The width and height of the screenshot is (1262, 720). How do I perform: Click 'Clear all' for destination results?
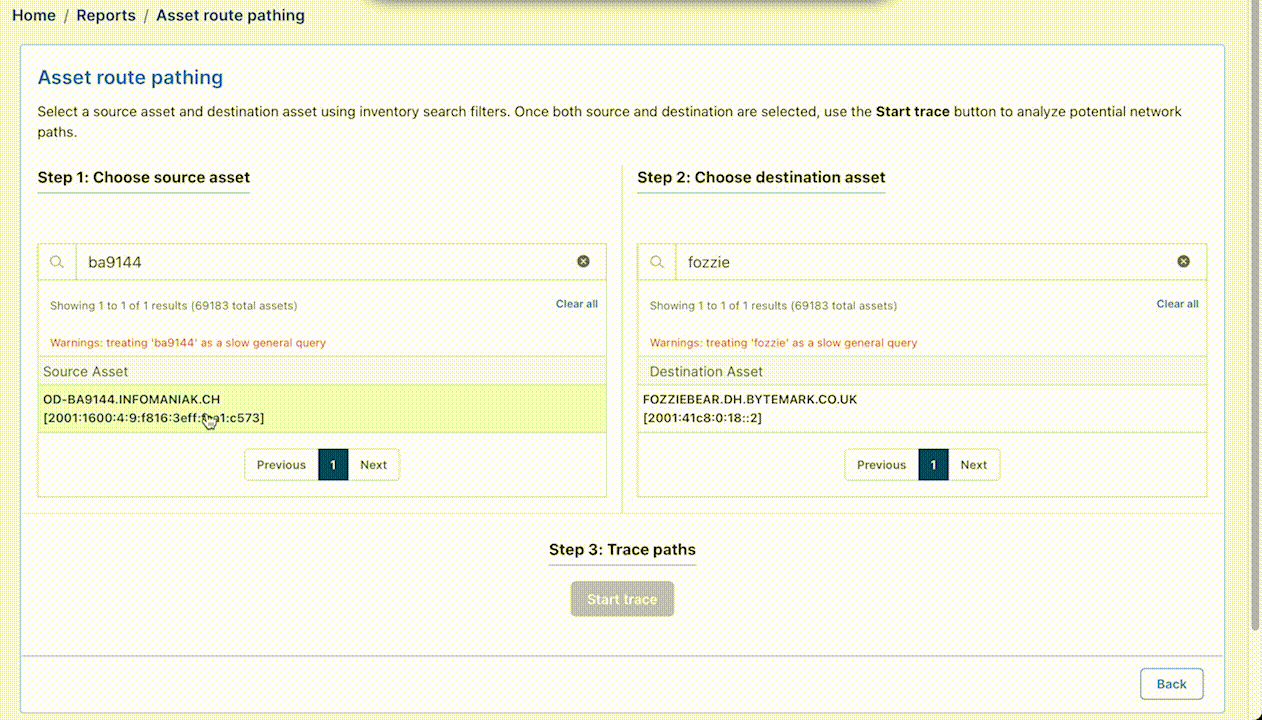[x=1177, y=304]
